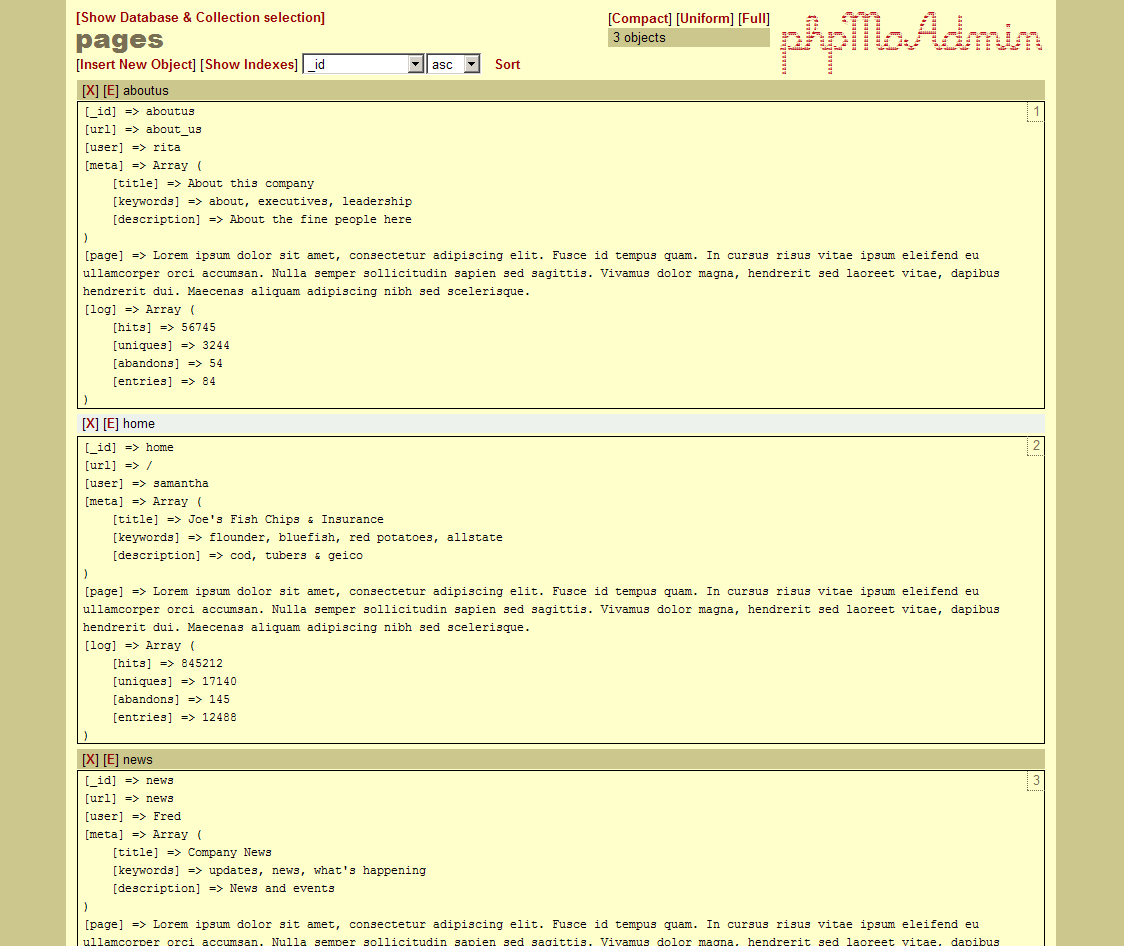The width and height of the screenshot is (1124, 946).
Task: Click the phpMoAdmin logo
Action: pyautogui.click(x=911, y=42)
